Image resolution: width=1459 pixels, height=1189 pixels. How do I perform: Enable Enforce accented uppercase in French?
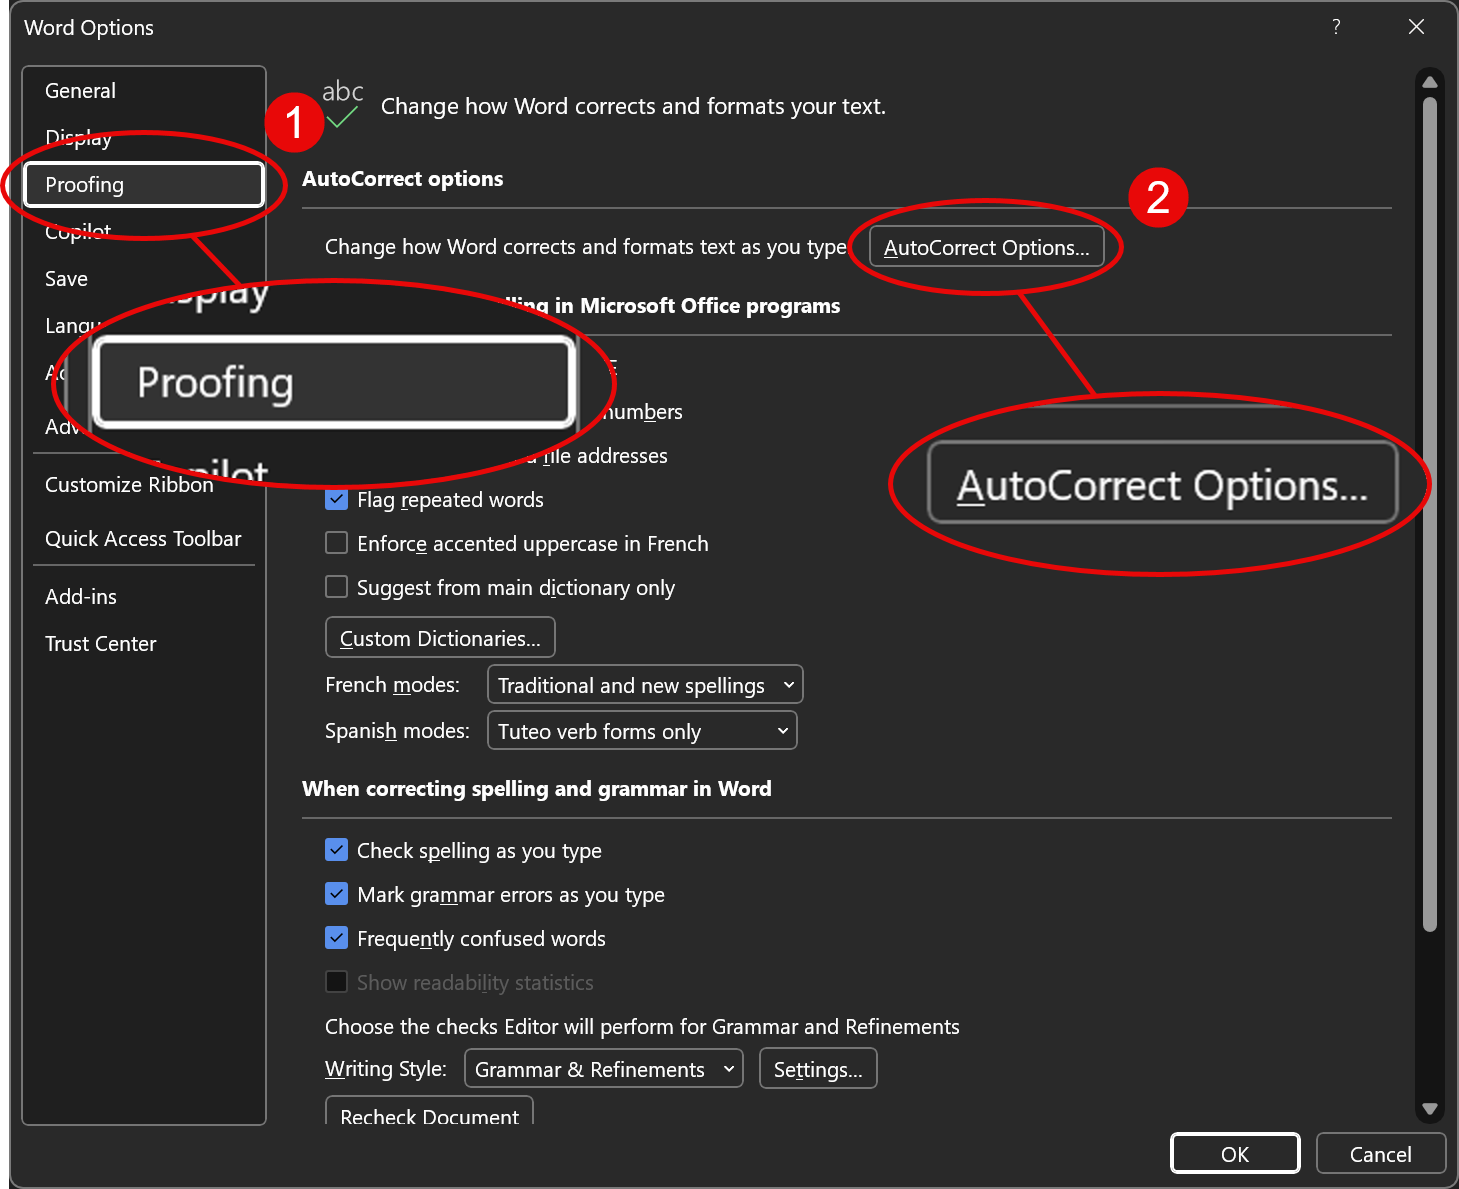(x=337, y=543)
